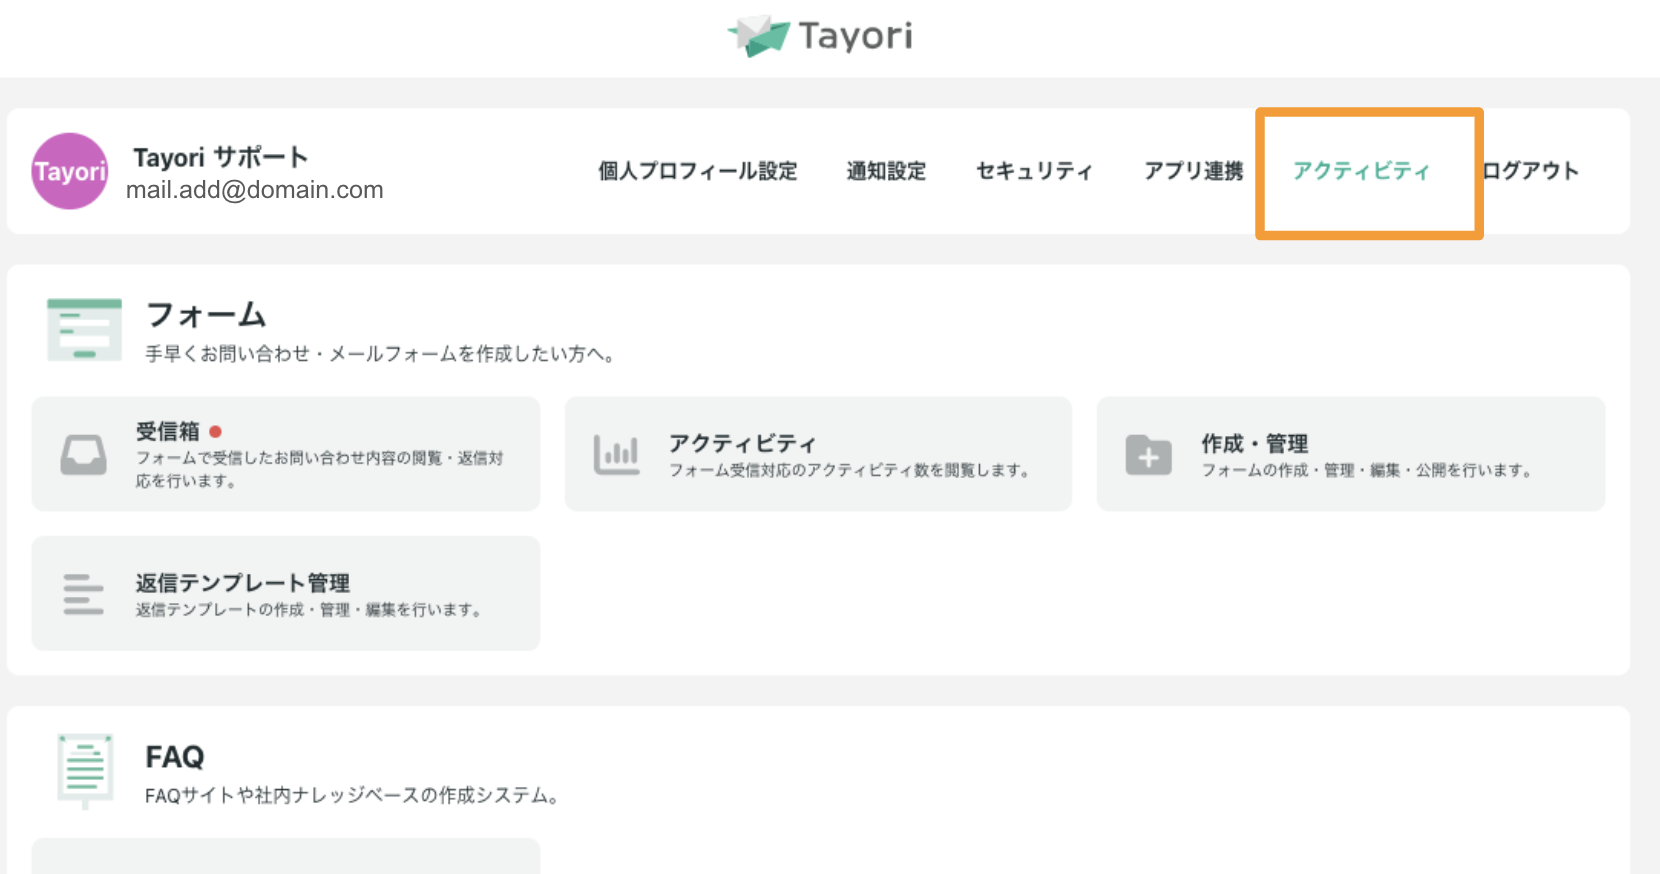Go to セキュリティ settings
This screenshot has width=1660, height=874.
coord(1034,171)
